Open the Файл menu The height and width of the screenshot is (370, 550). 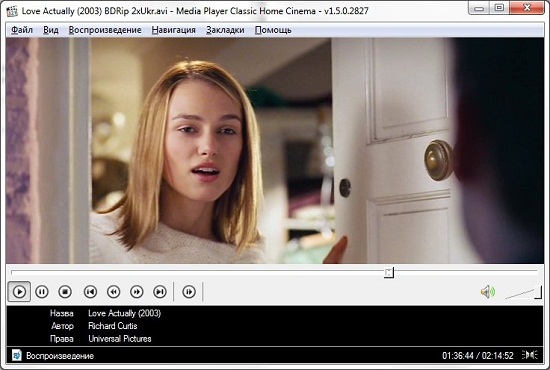(22, 30)
